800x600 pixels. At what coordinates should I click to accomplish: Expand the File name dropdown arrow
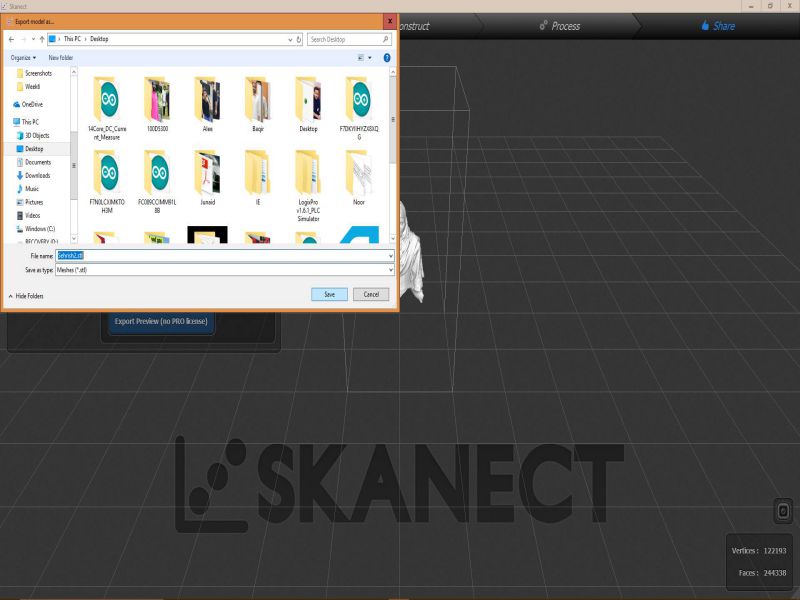391,256
